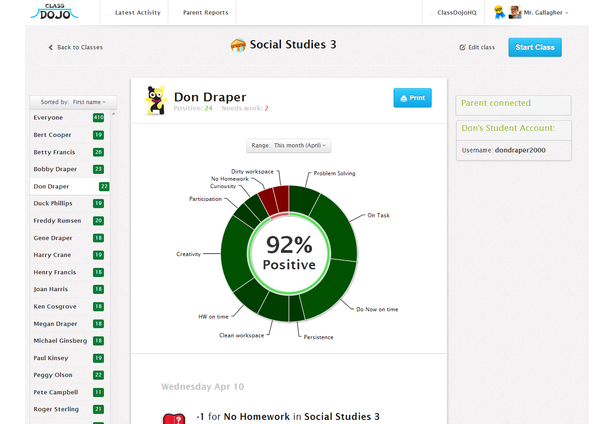615x424 pixels.
Task: Select Roger Sterling in the student list
Action: click(70, 409)
